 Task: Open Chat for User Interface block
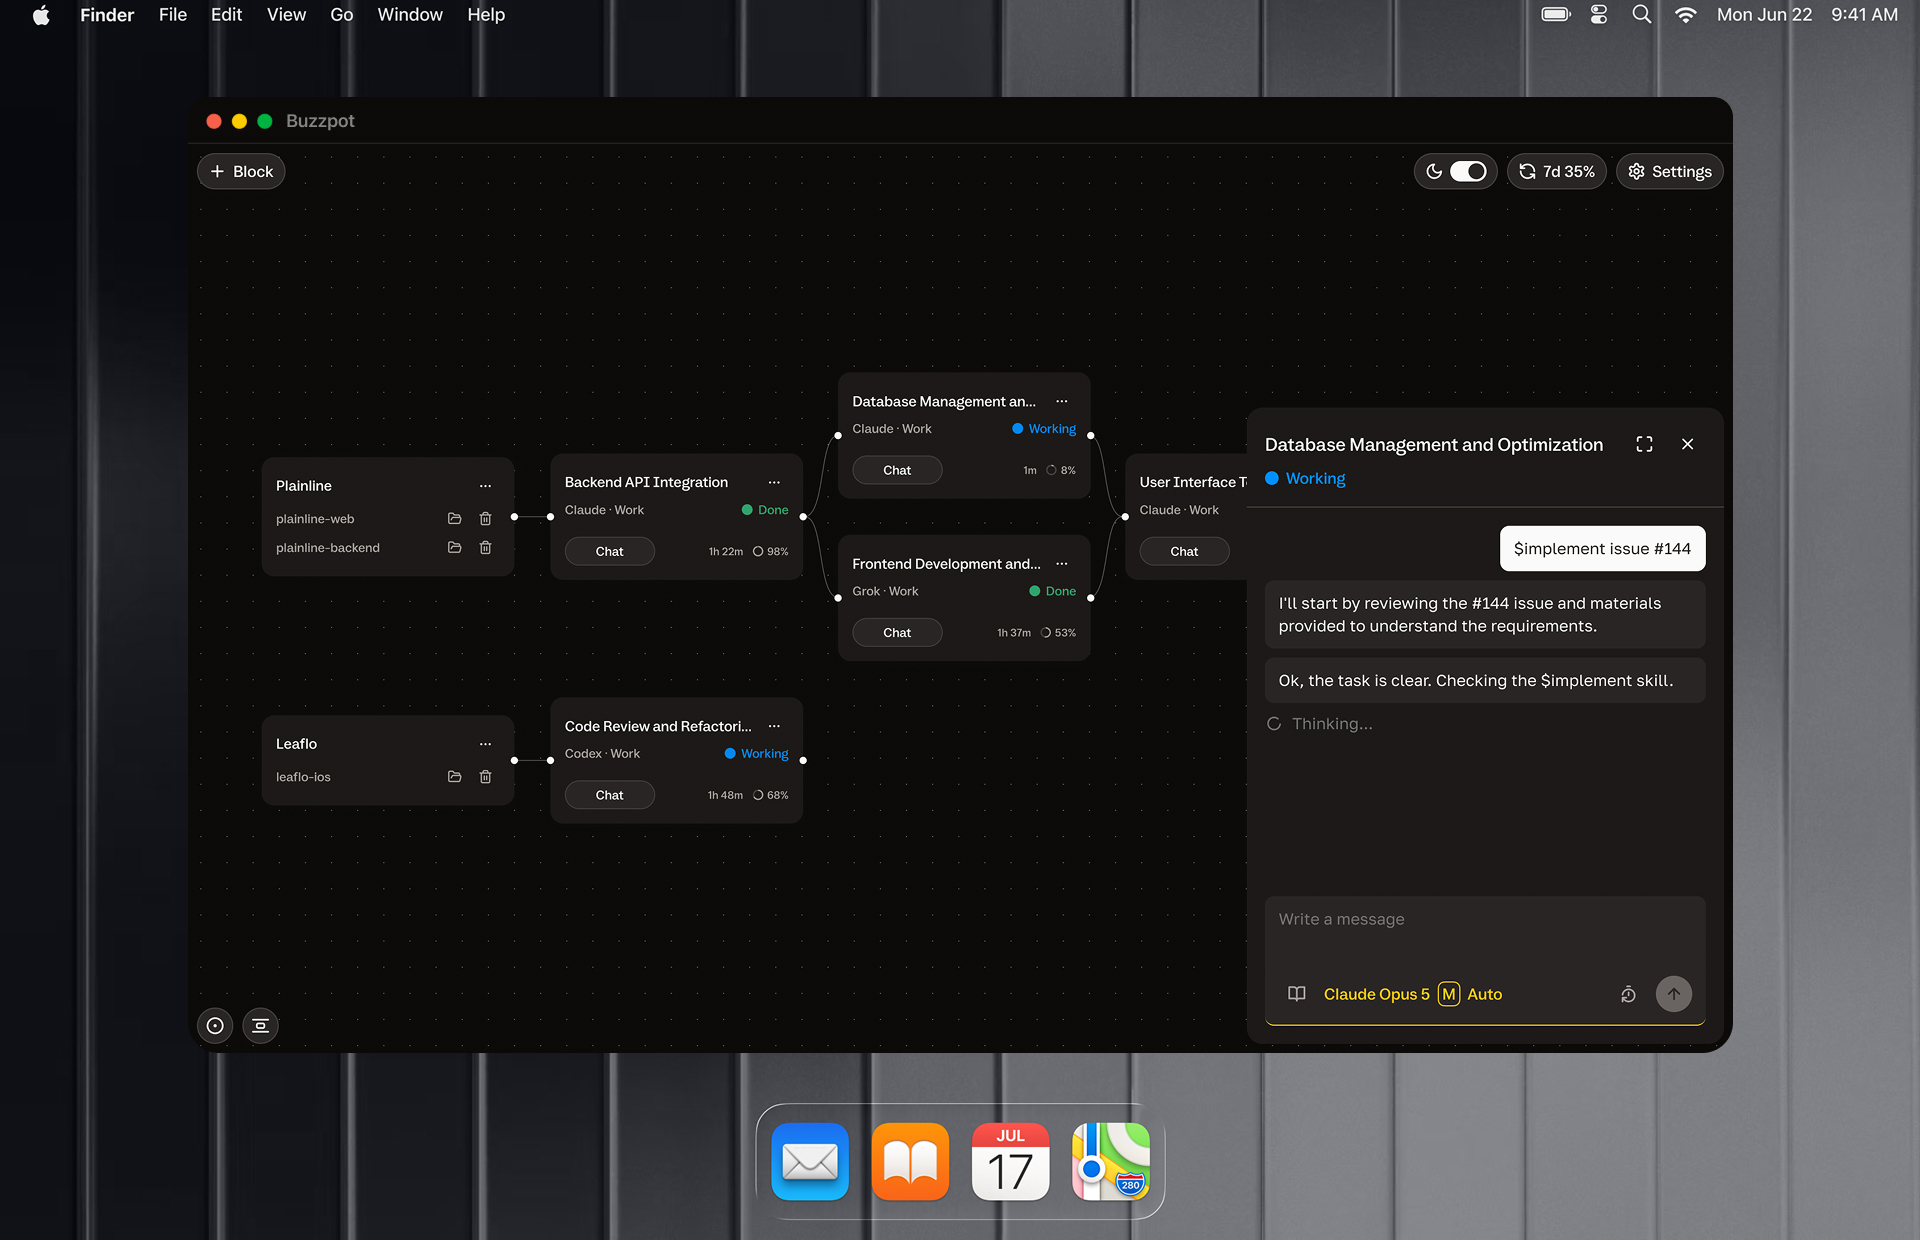pyautogui.click(x=1184, y=552)
